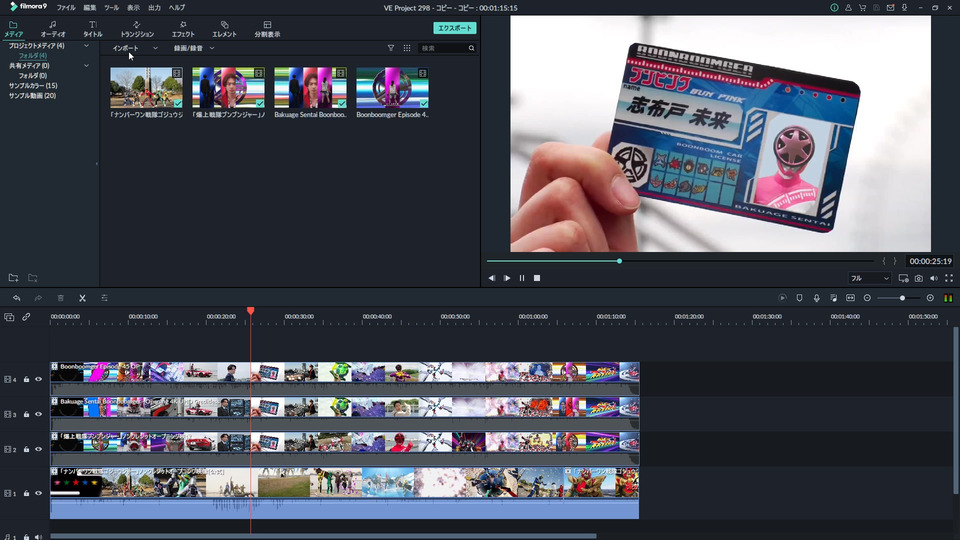Step back with the previous frame button
The image size is (960, 540).
click(492, 279)
